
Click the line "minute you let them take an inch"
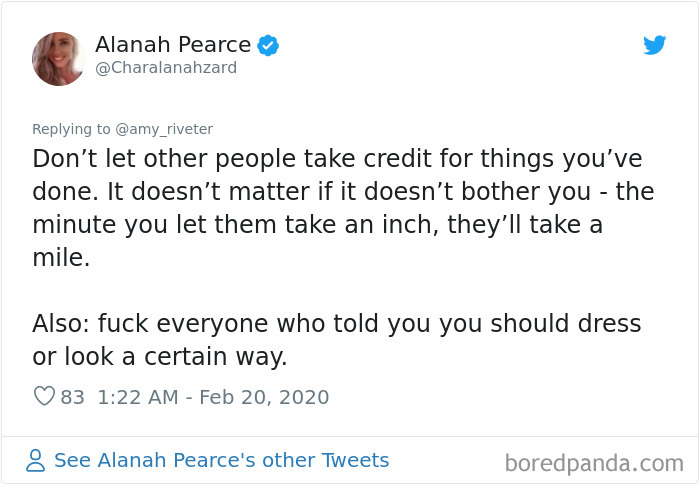317,226
